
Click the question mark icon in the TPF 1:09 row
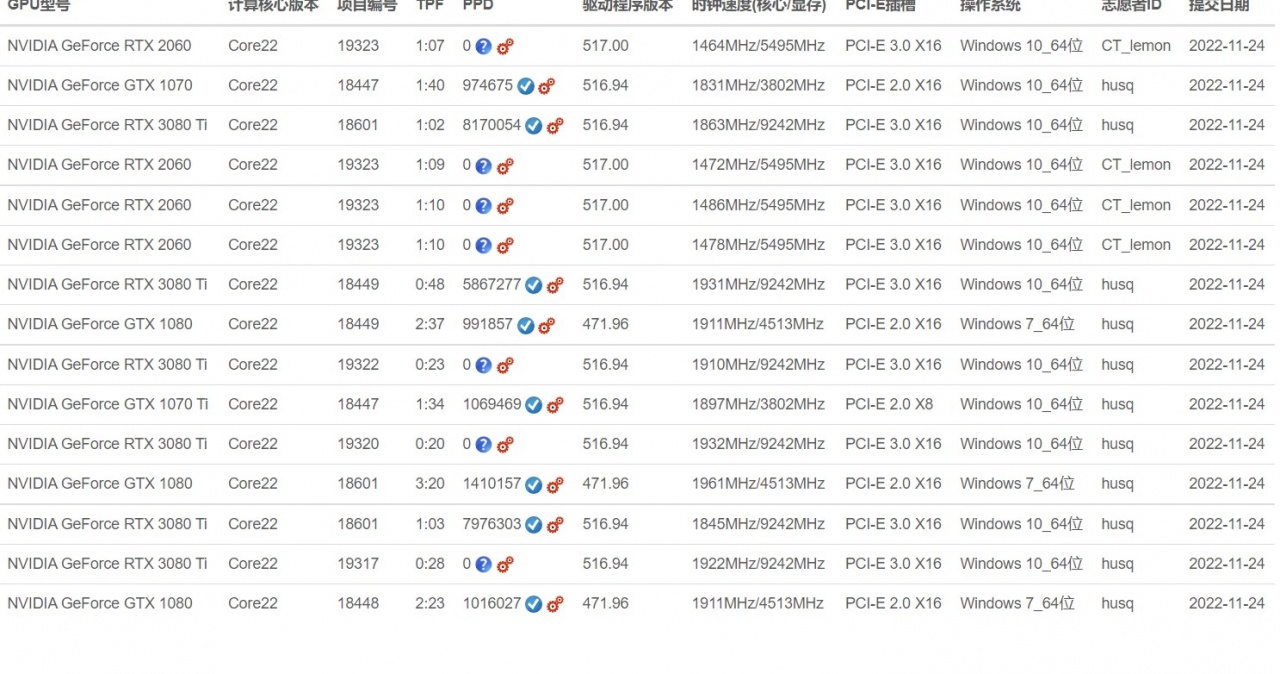click(484, 166)
